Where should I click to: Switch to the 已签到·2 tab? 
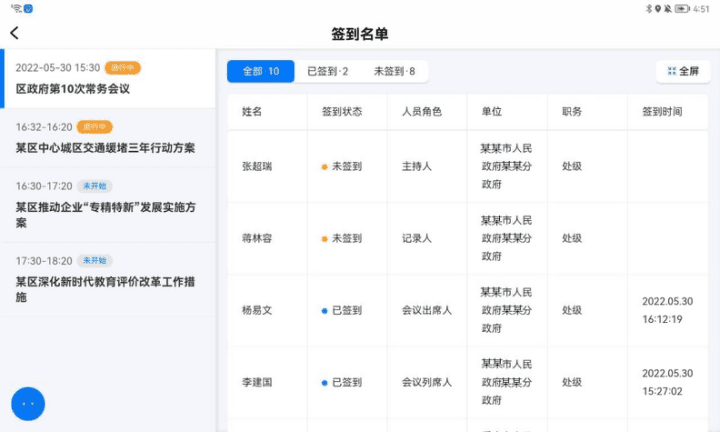pyautogui.click(x=328, y=71)
